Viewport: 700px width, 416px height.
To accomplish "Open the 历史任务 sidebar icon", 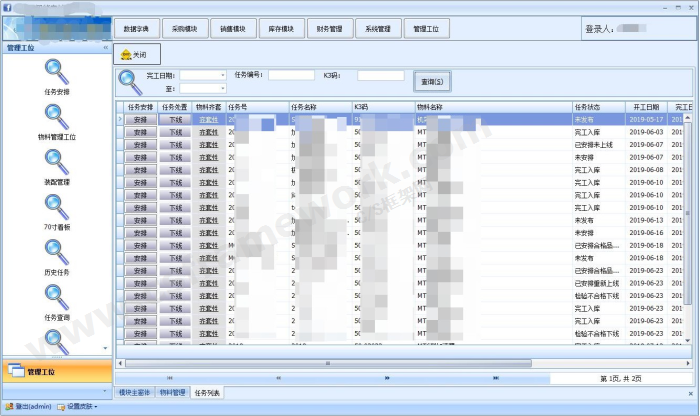I will click(x=57, y=252).
